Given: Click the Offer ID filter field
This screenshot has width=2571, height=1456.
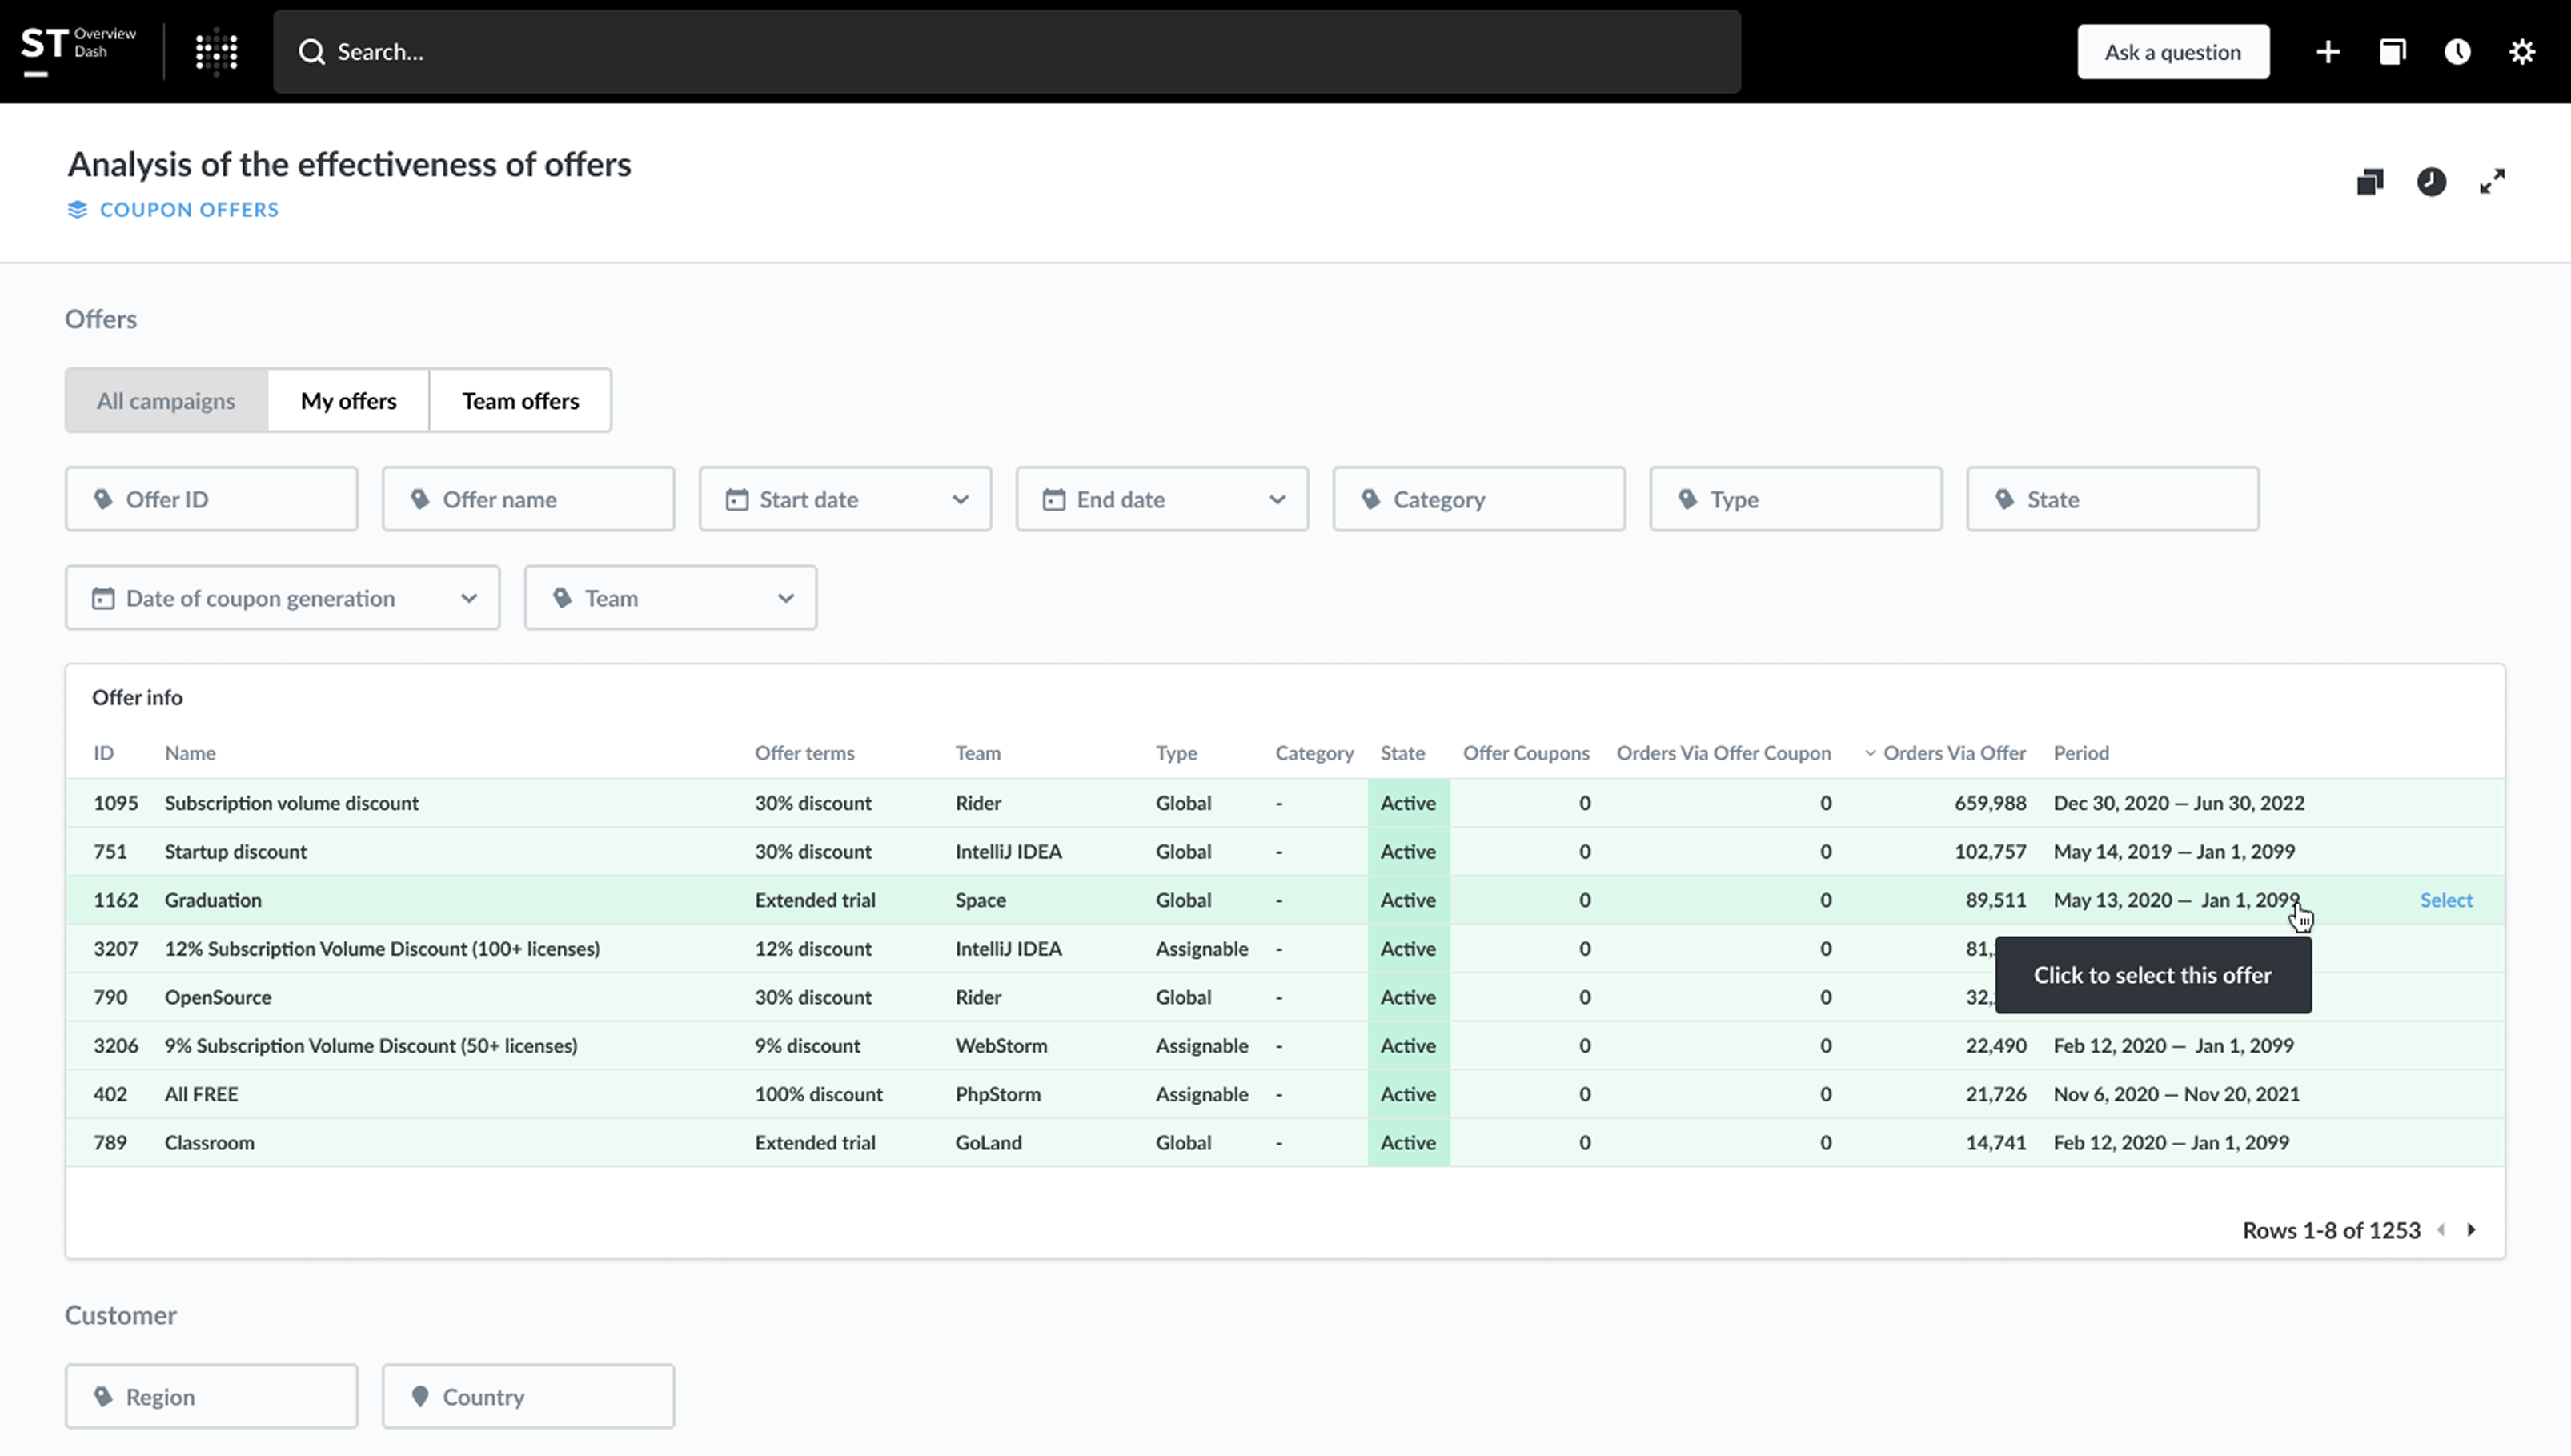Looking at the screenshot, I should click(x=211, y=499).
